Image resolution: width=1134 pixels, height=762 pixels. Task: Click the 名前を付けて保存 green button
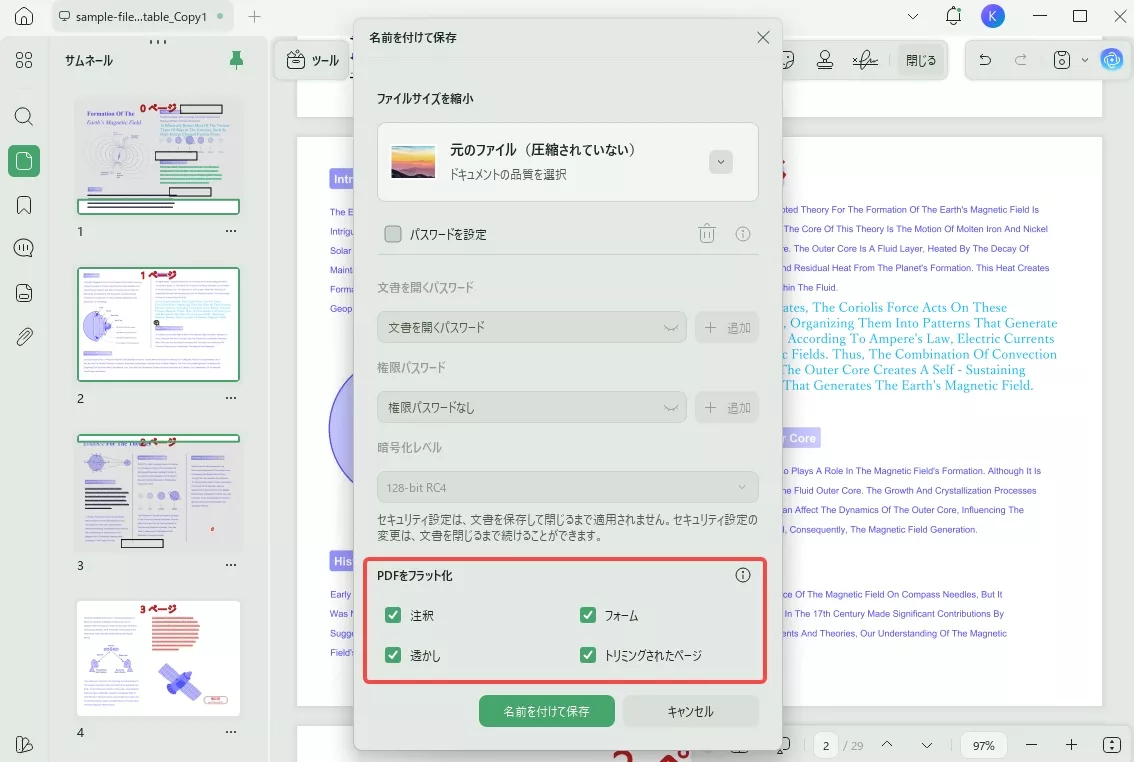click(x=546, y=711)
